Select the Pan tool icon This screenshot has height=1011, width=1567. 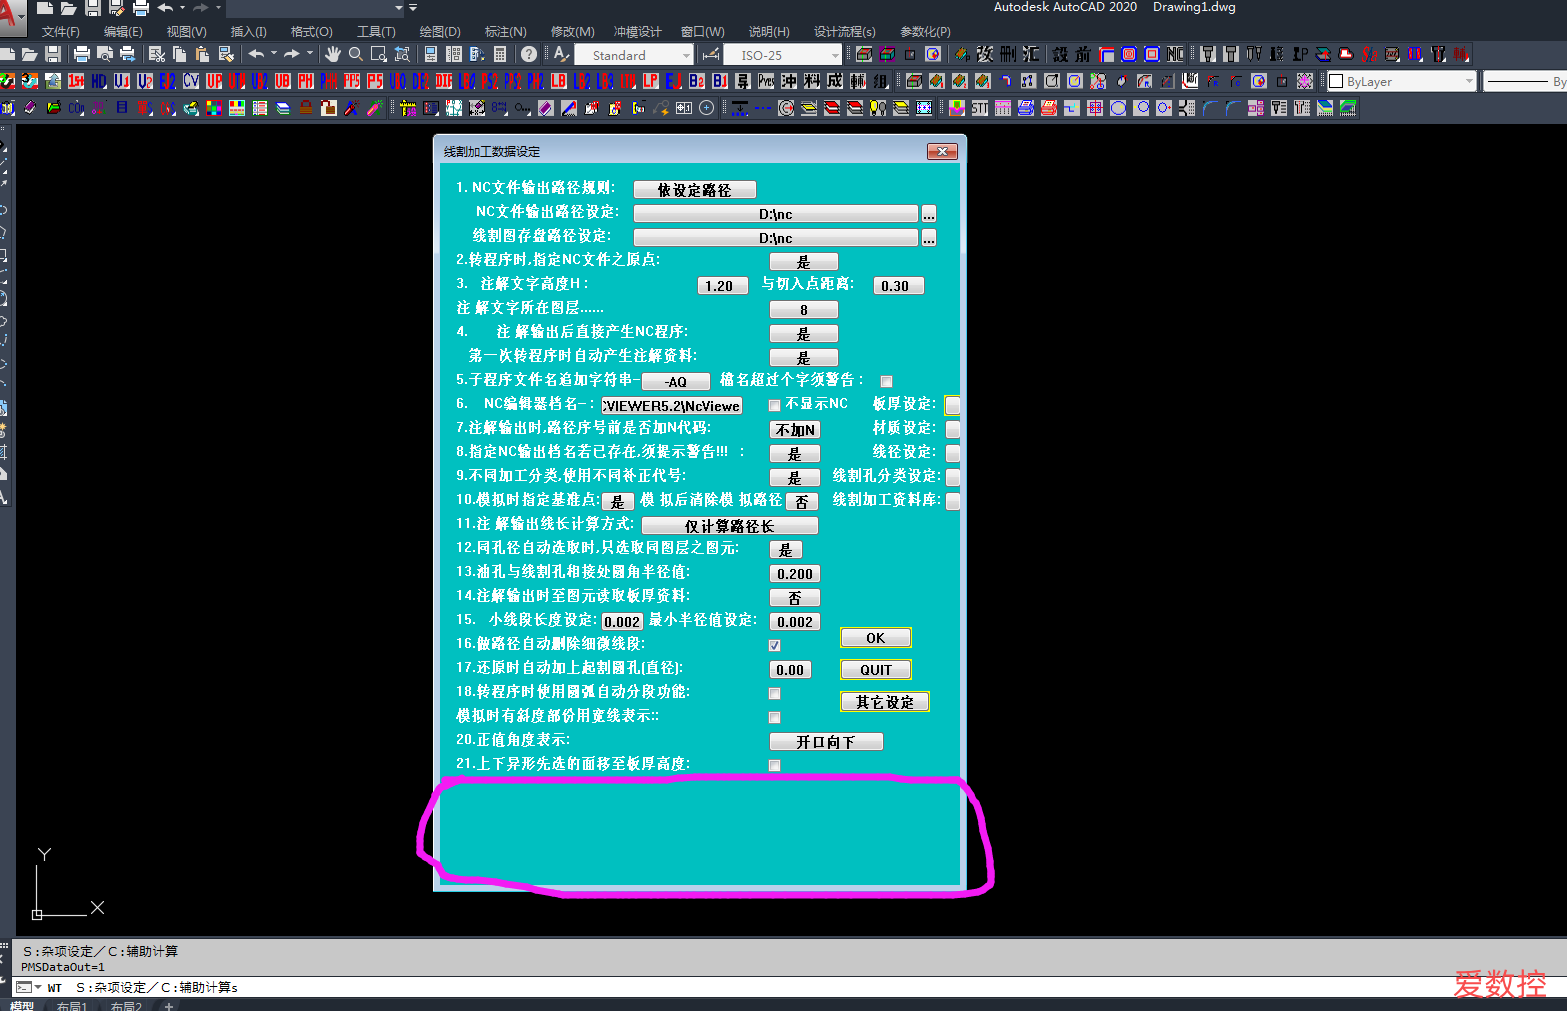pos(334,55)
